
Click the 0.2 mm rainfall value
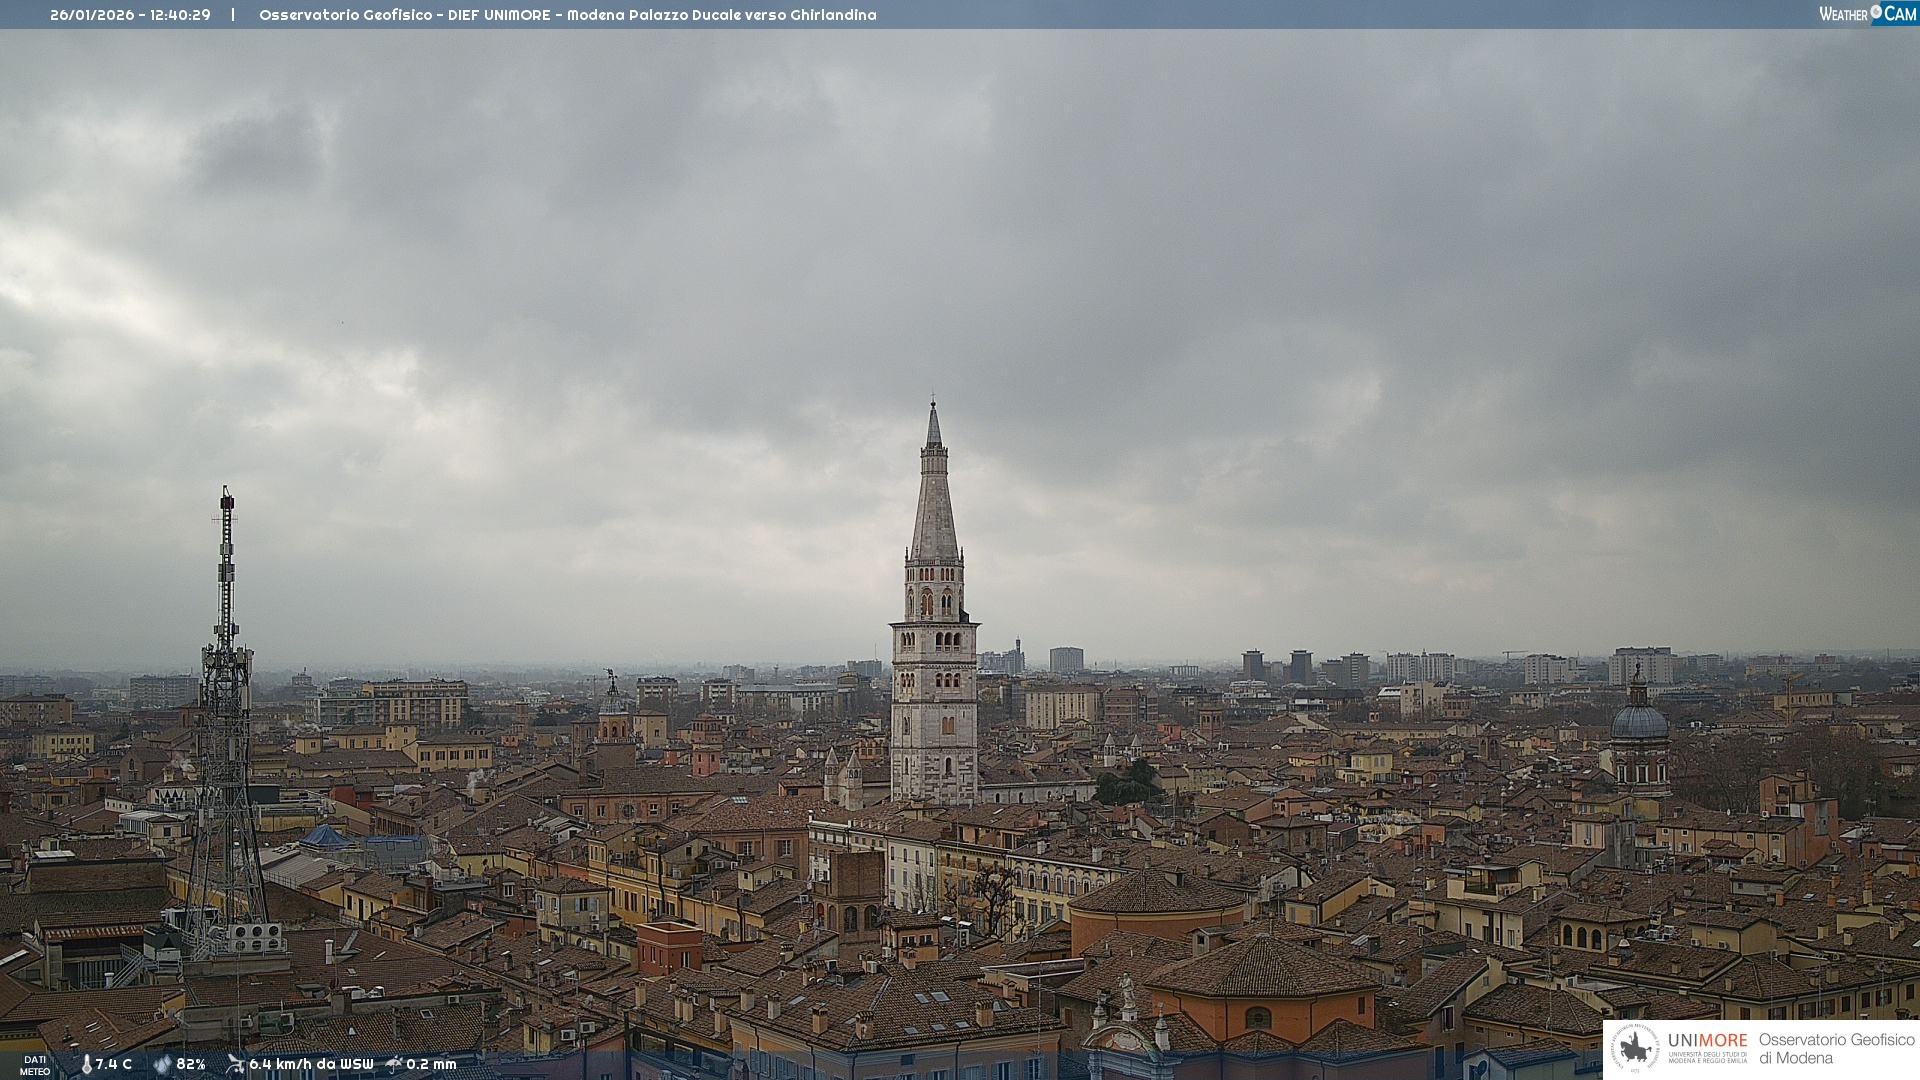coord(431,1064)
